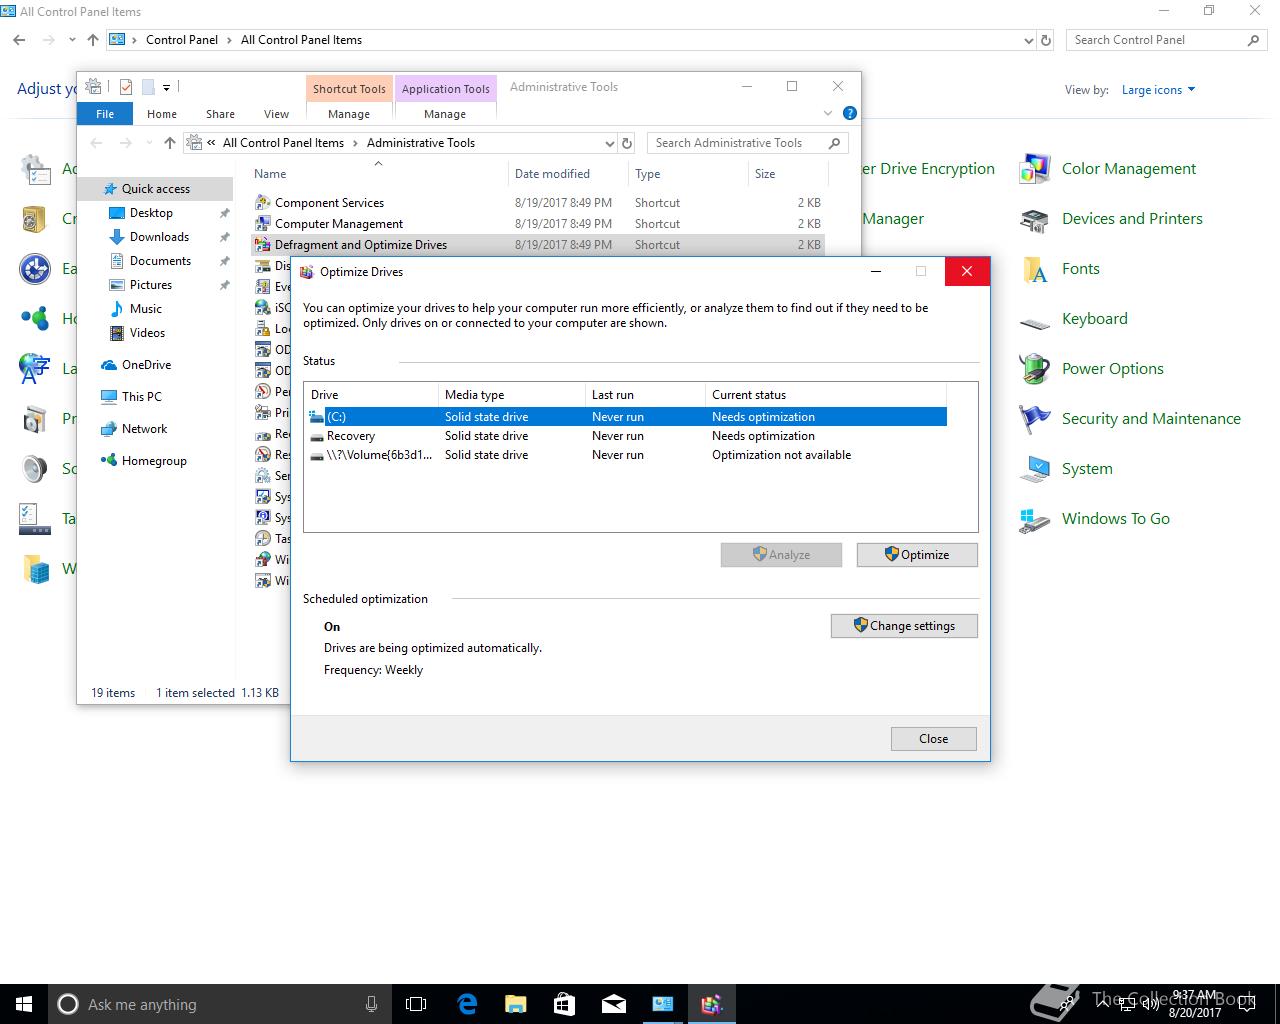Click the Close button in Optimize Drives

tap(933, 739)
